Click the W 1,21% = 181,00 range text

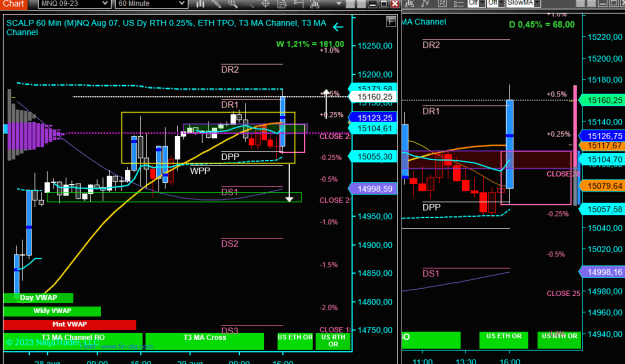[x=310, y=44]
